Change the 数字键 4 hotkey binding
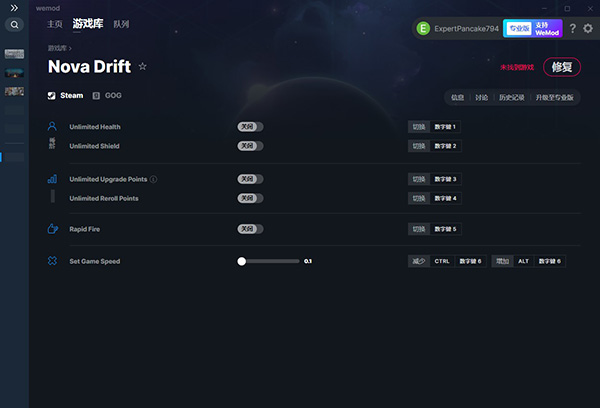Image resolution: width=600 pixels, height=408 pixels. pyautogui.click(x=445, y=198)
